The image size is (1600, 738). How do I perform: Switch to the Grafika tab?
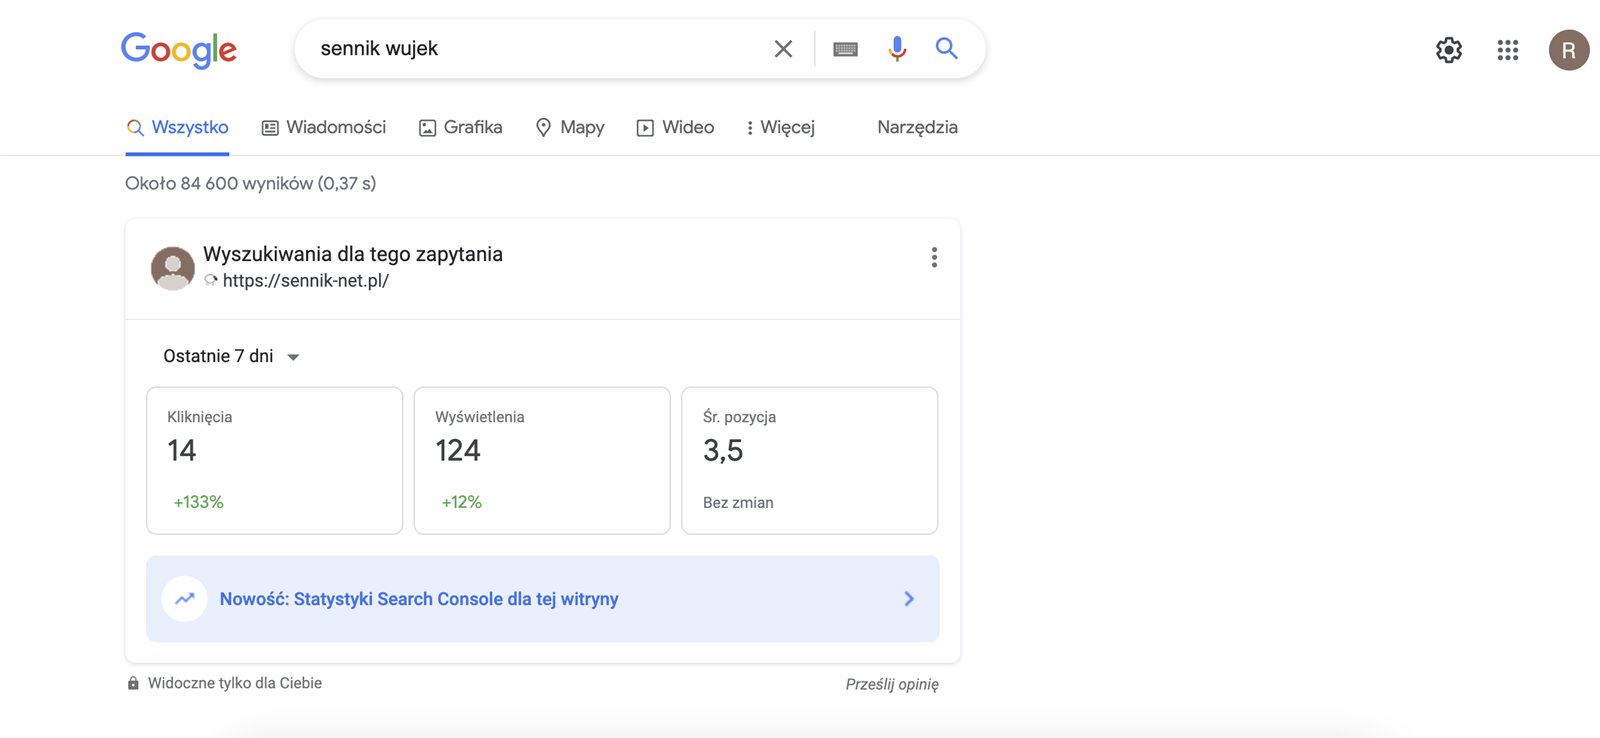click(460, 127)
